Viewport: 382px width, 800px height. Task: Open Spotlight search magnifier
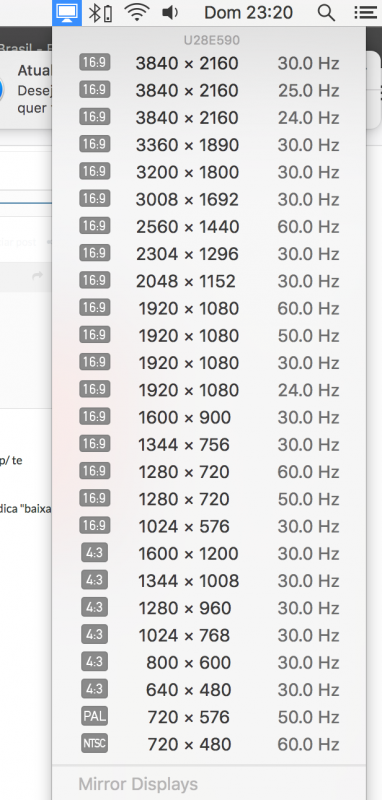pos(326,13)
